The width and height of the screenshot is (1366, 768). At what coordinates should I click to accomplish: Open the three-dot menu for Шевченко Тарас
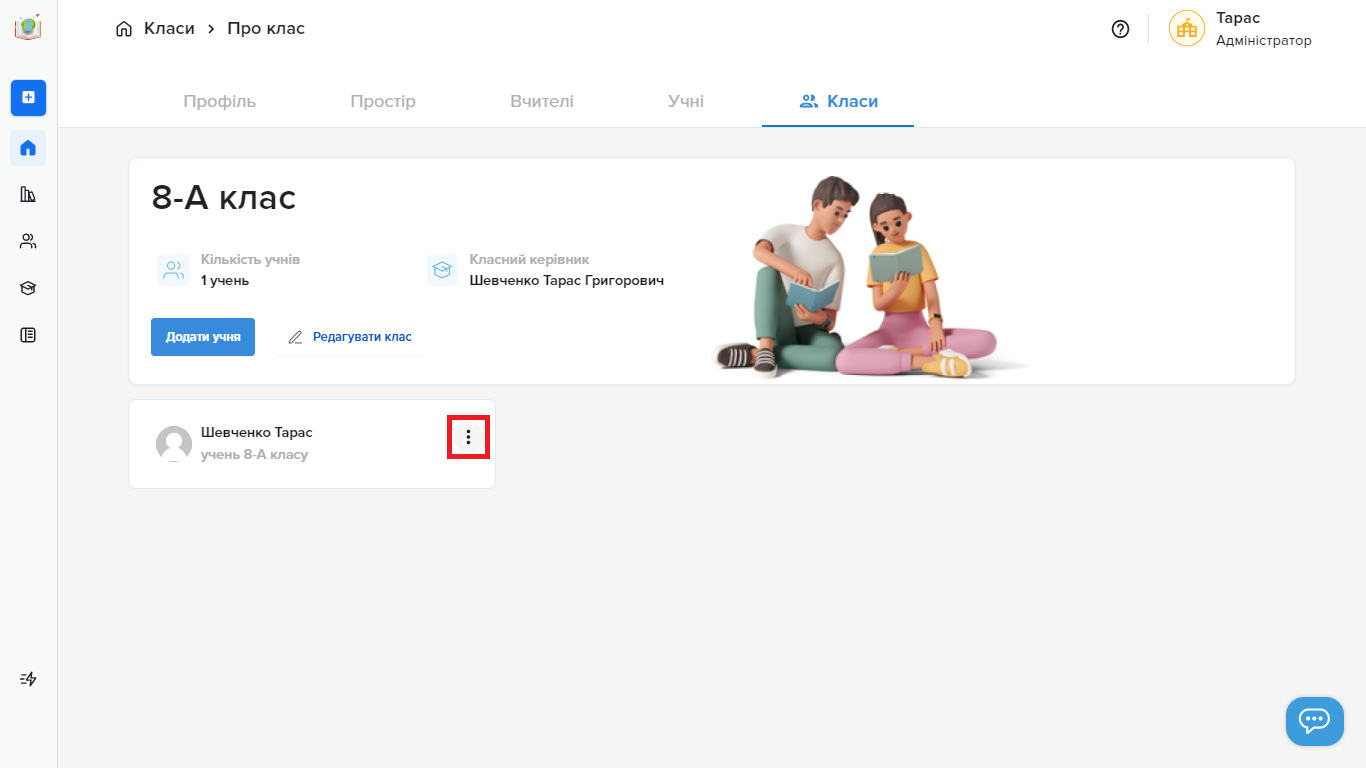[x=468, y=437]
